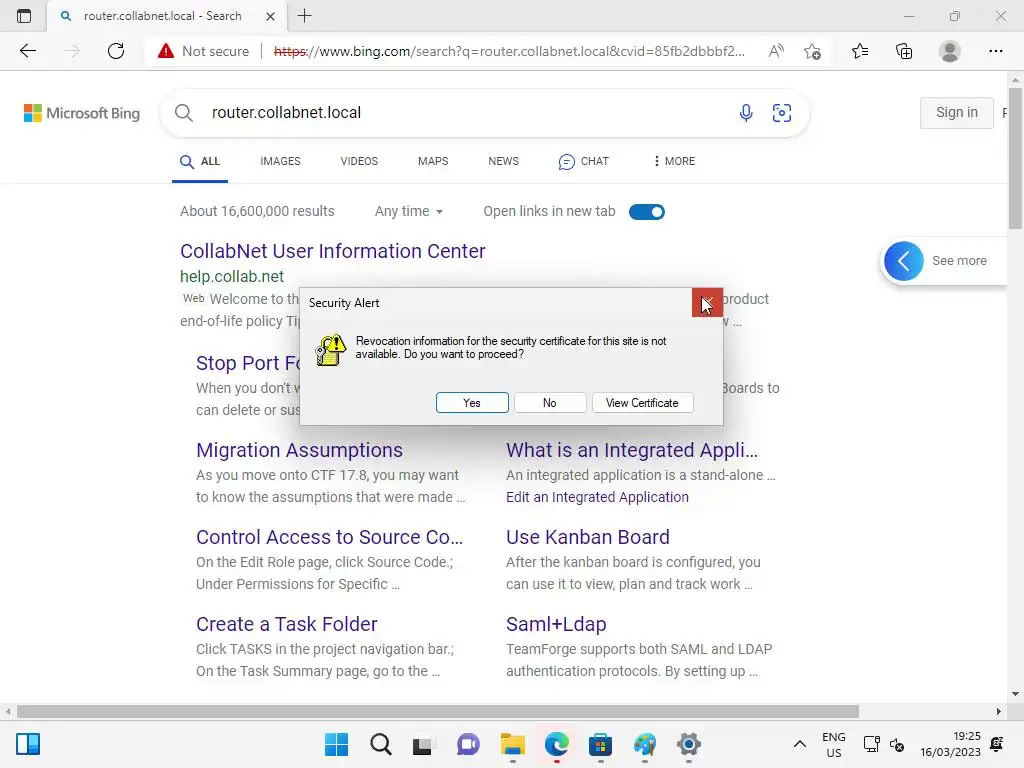
Task: Open Control Access to Source Code link
Action: (329, 537)
